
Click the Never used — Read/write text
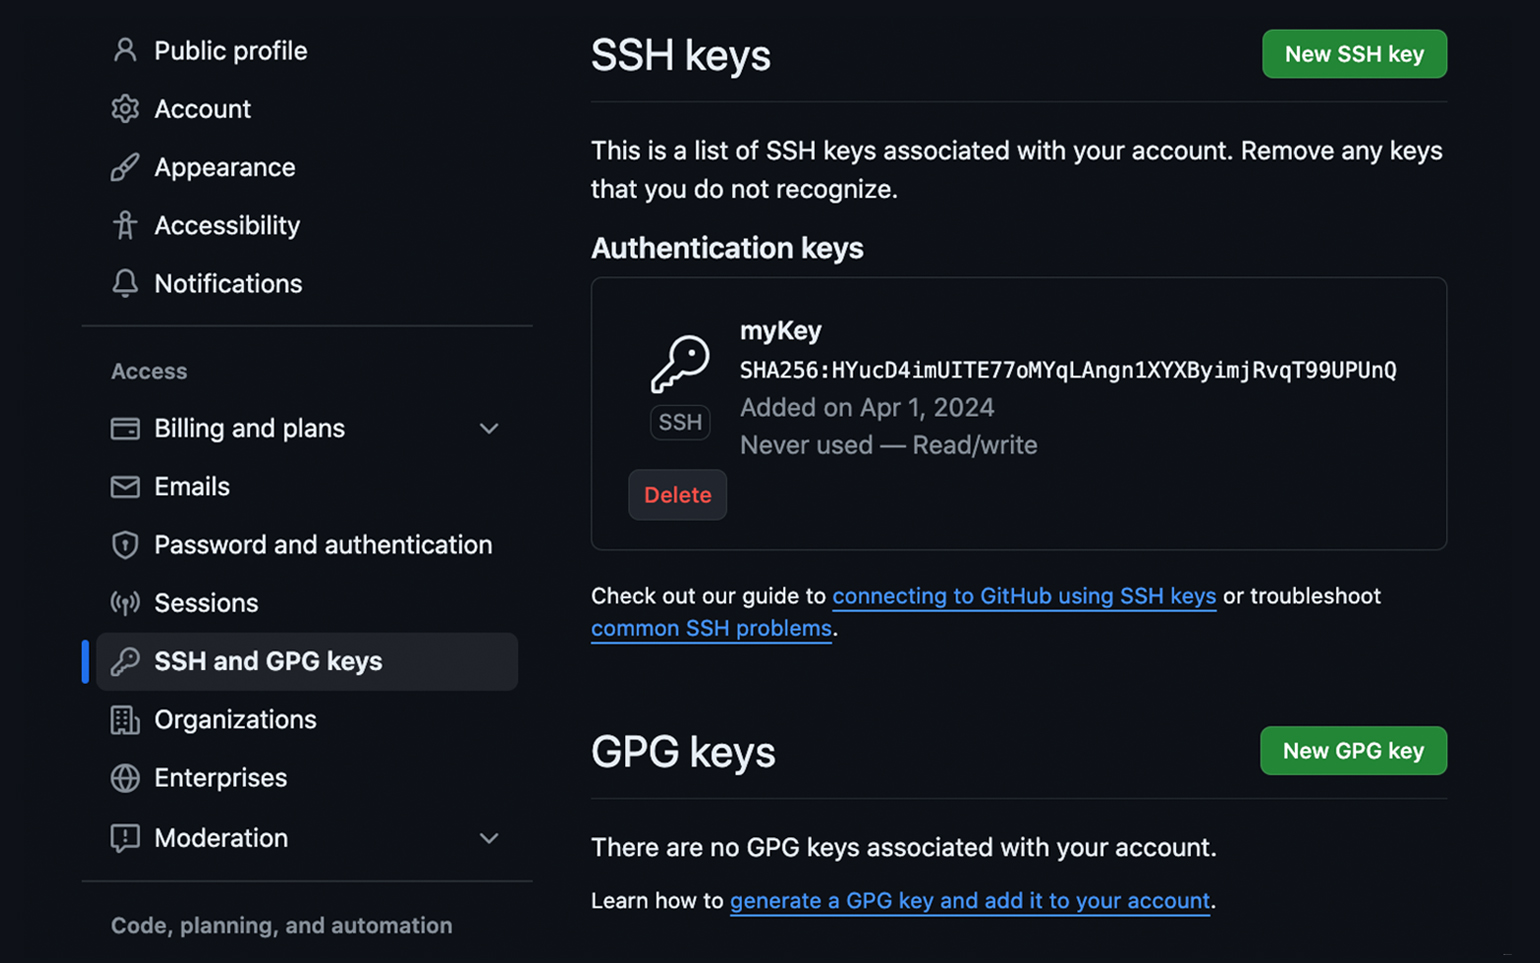(889, 445)
